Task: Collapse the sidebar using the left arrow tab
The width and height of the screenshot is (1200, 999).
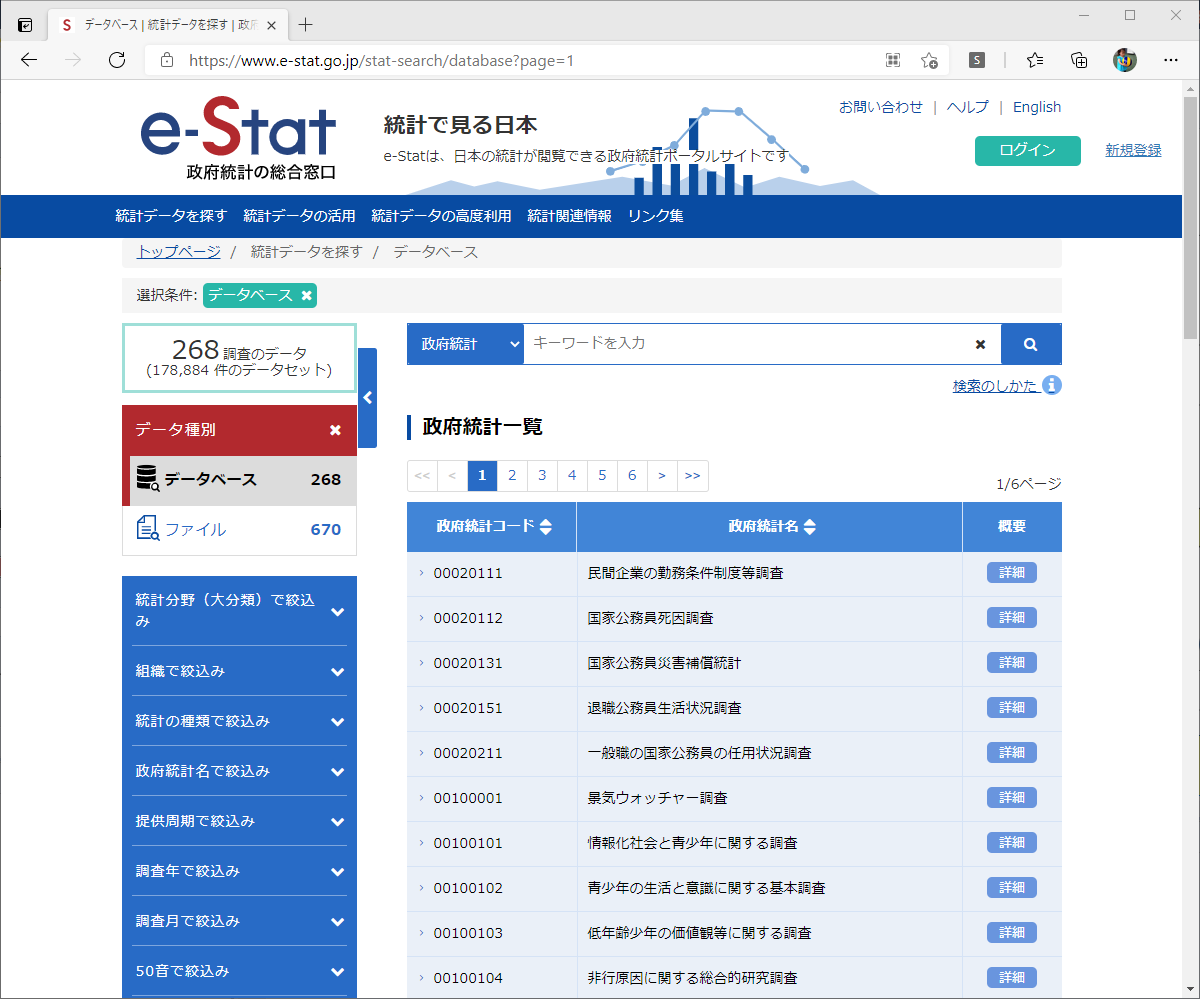Action: tap(367, 395)
